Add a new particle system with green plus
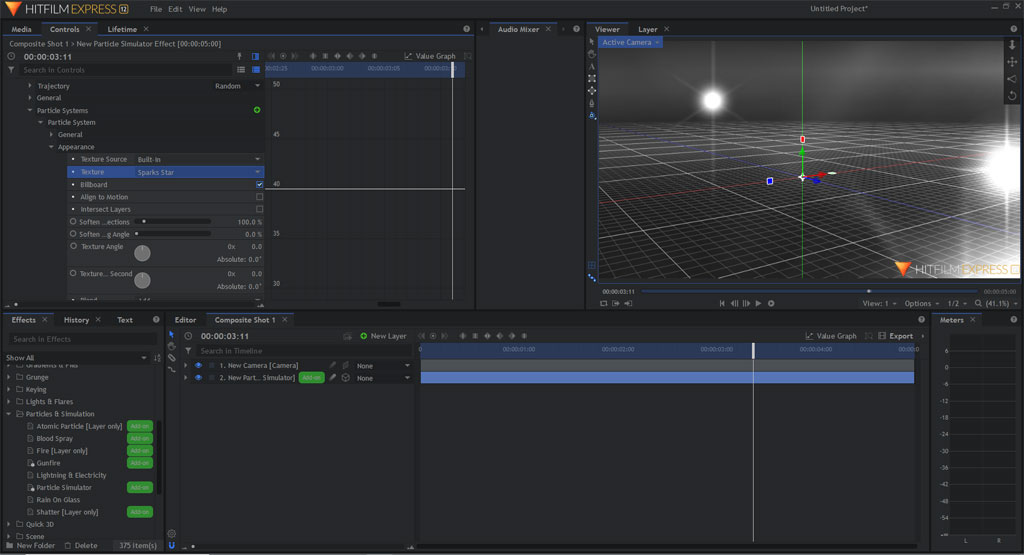The image size is (1024, 555). [257, 110]
